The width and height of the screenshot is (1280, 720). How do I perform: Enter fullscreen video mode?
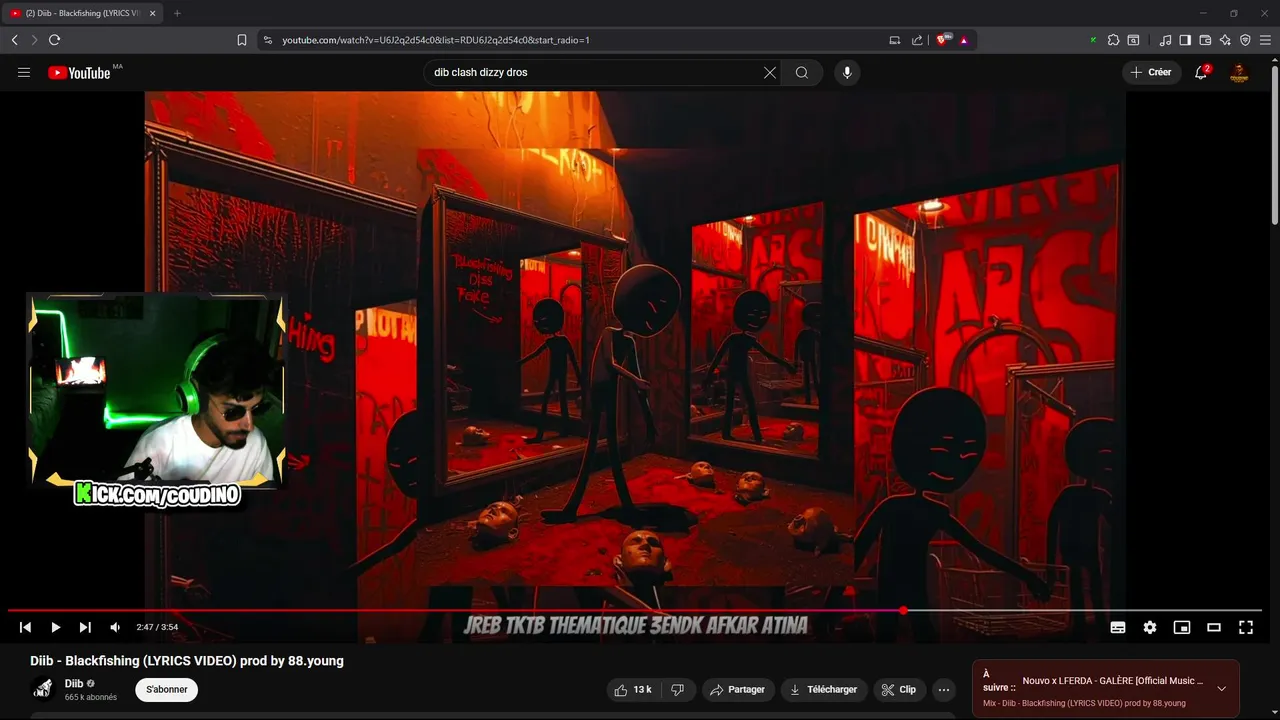coord(1246,627)
